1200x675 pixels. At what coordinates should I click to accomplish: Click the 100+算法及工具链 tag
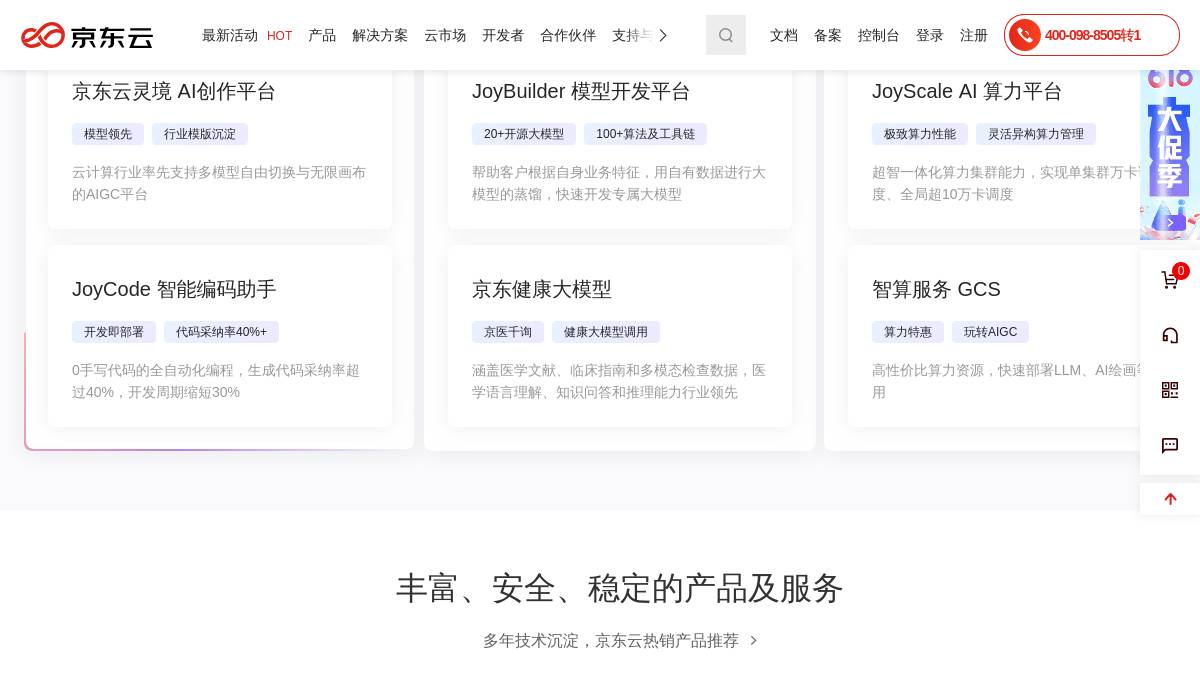click(x=645, y=134)
